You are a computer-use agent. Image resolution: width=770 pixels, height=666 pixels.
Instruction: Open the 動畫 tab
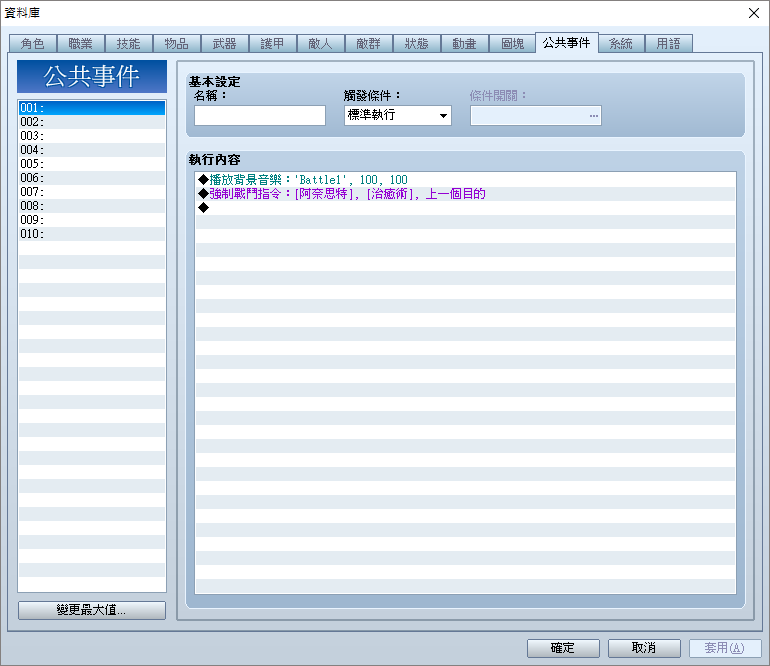pos(465,44)
